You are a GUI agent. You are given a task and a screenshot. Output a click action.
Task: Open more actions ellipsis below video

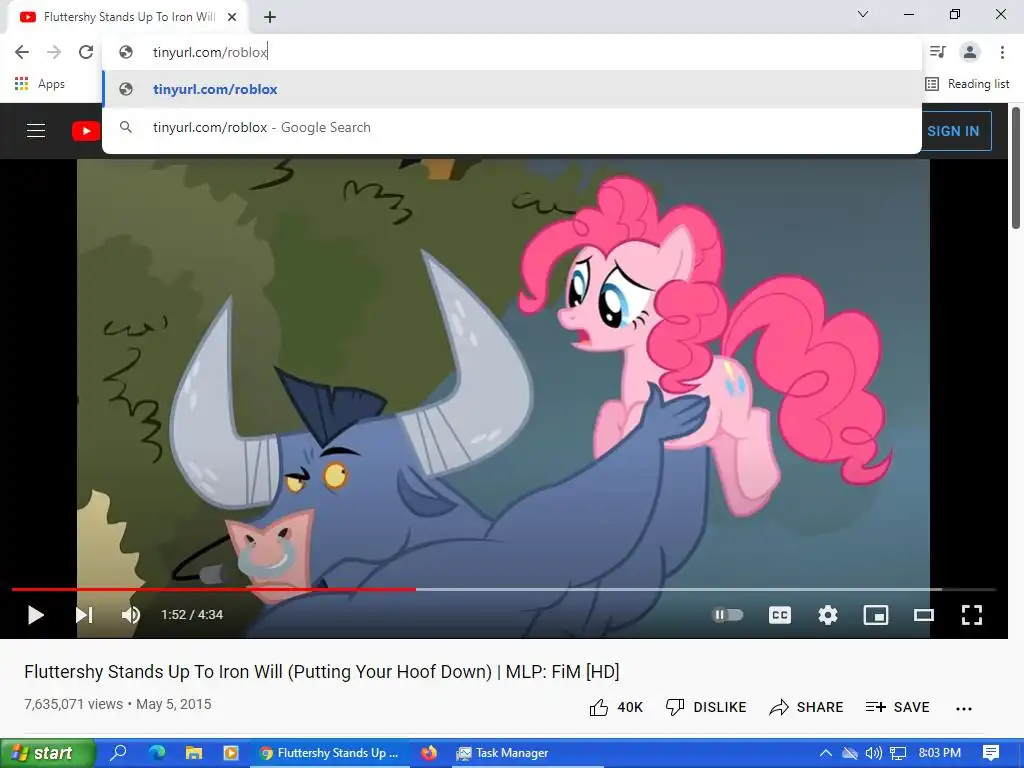[964, 708]
